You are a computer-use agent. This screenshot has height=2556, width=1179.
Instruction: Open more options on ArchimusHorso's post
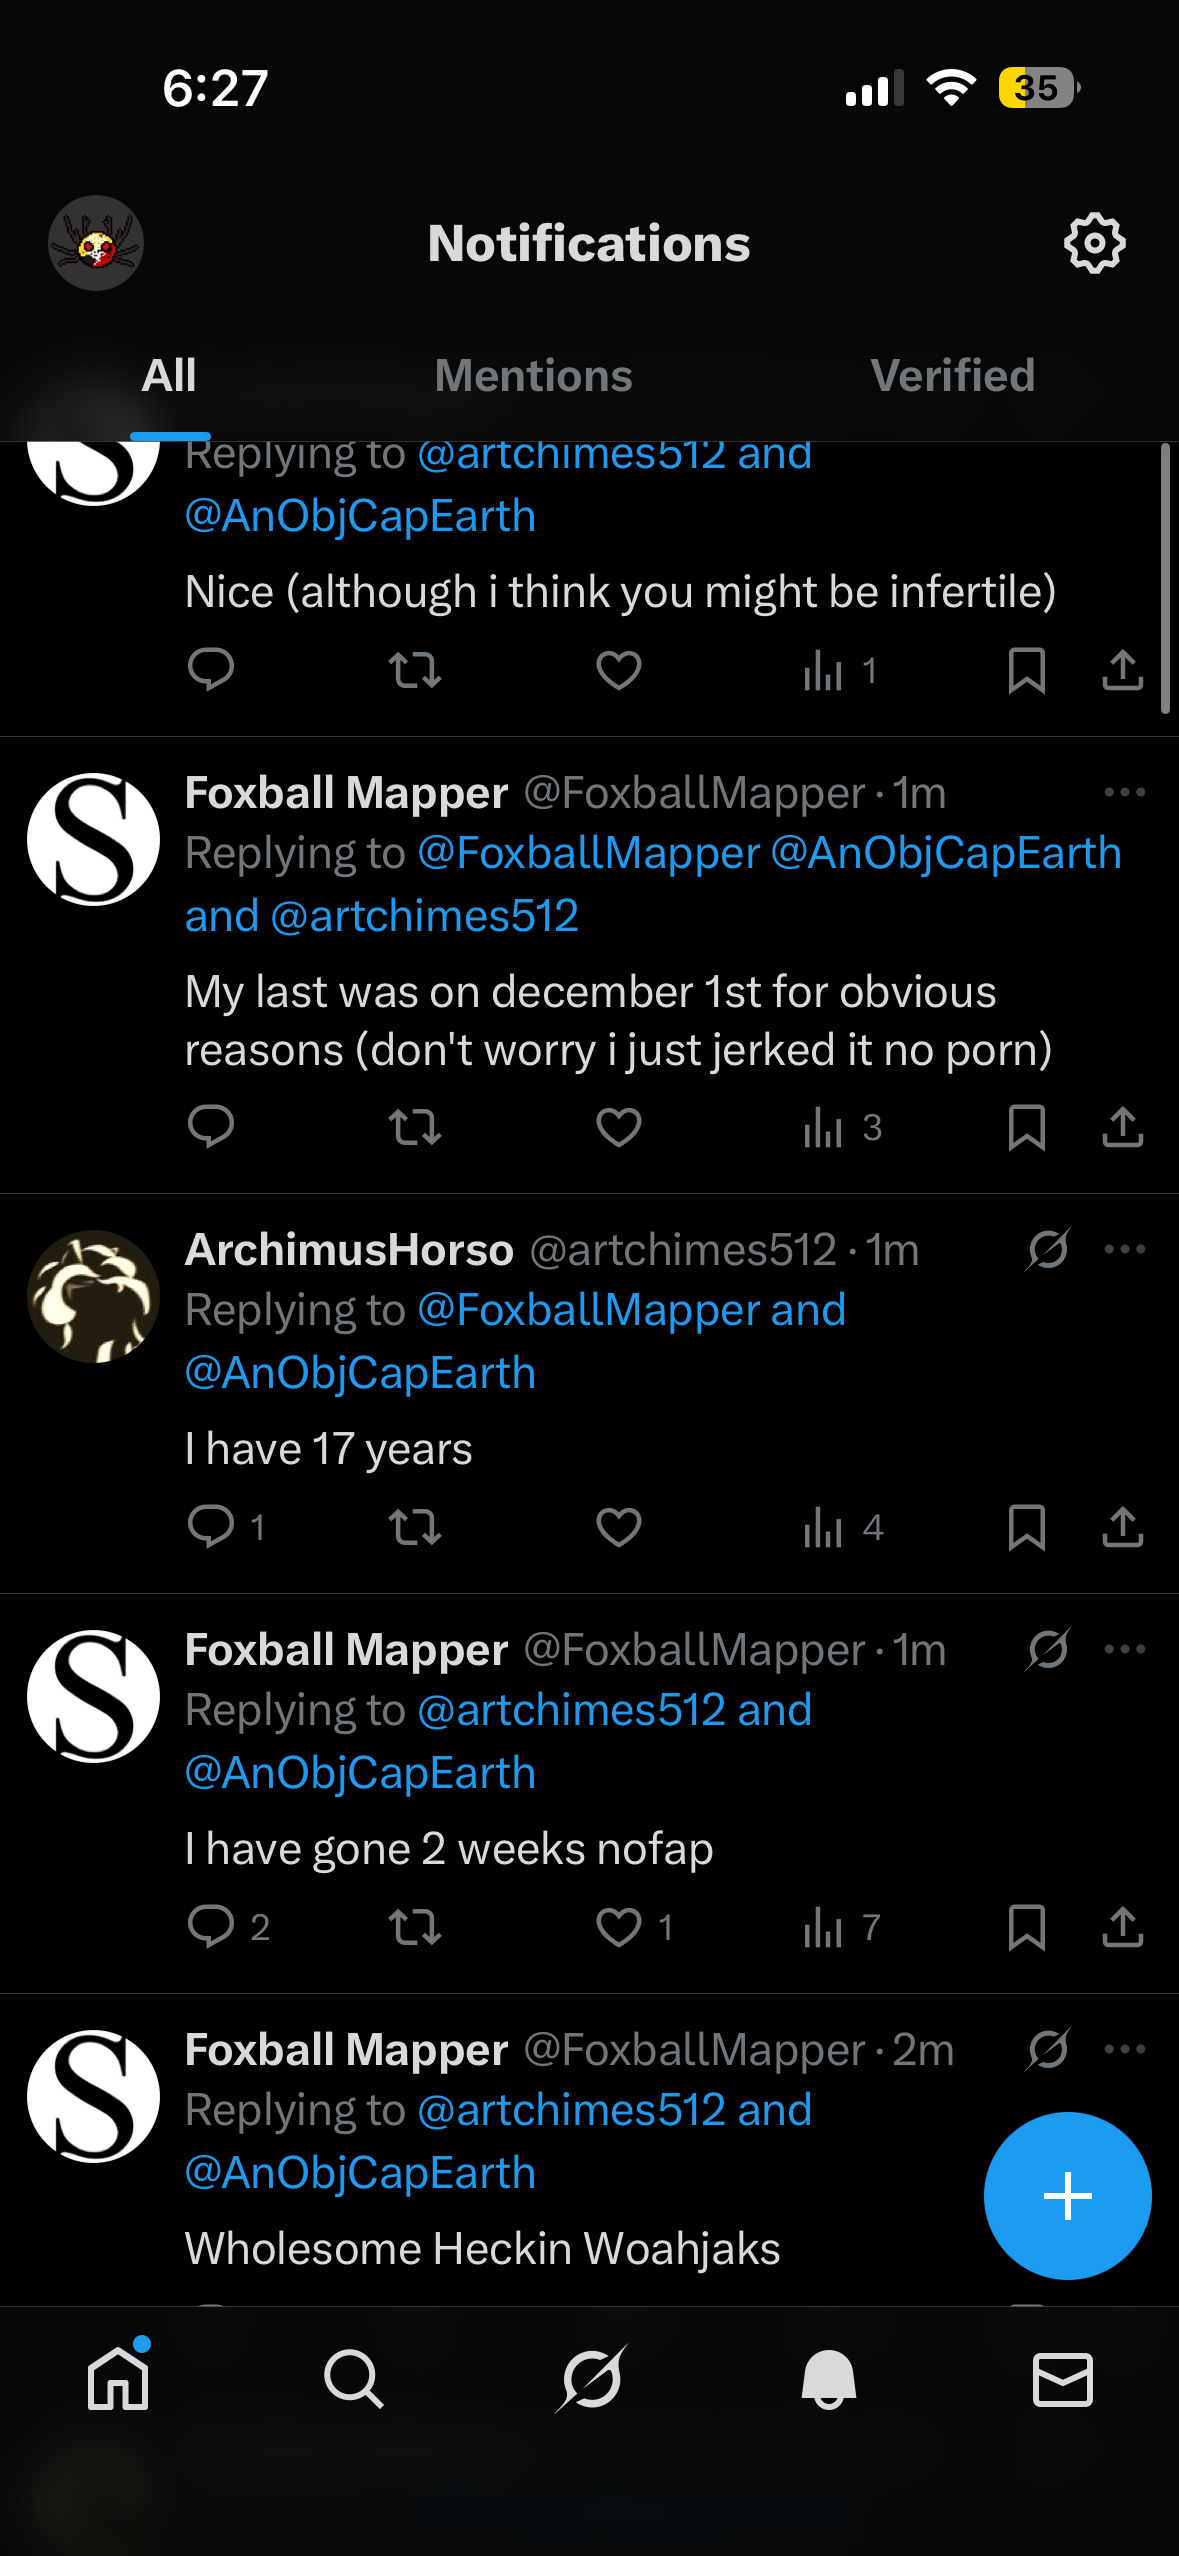pyautogui.click(x=1124, y=1249)
